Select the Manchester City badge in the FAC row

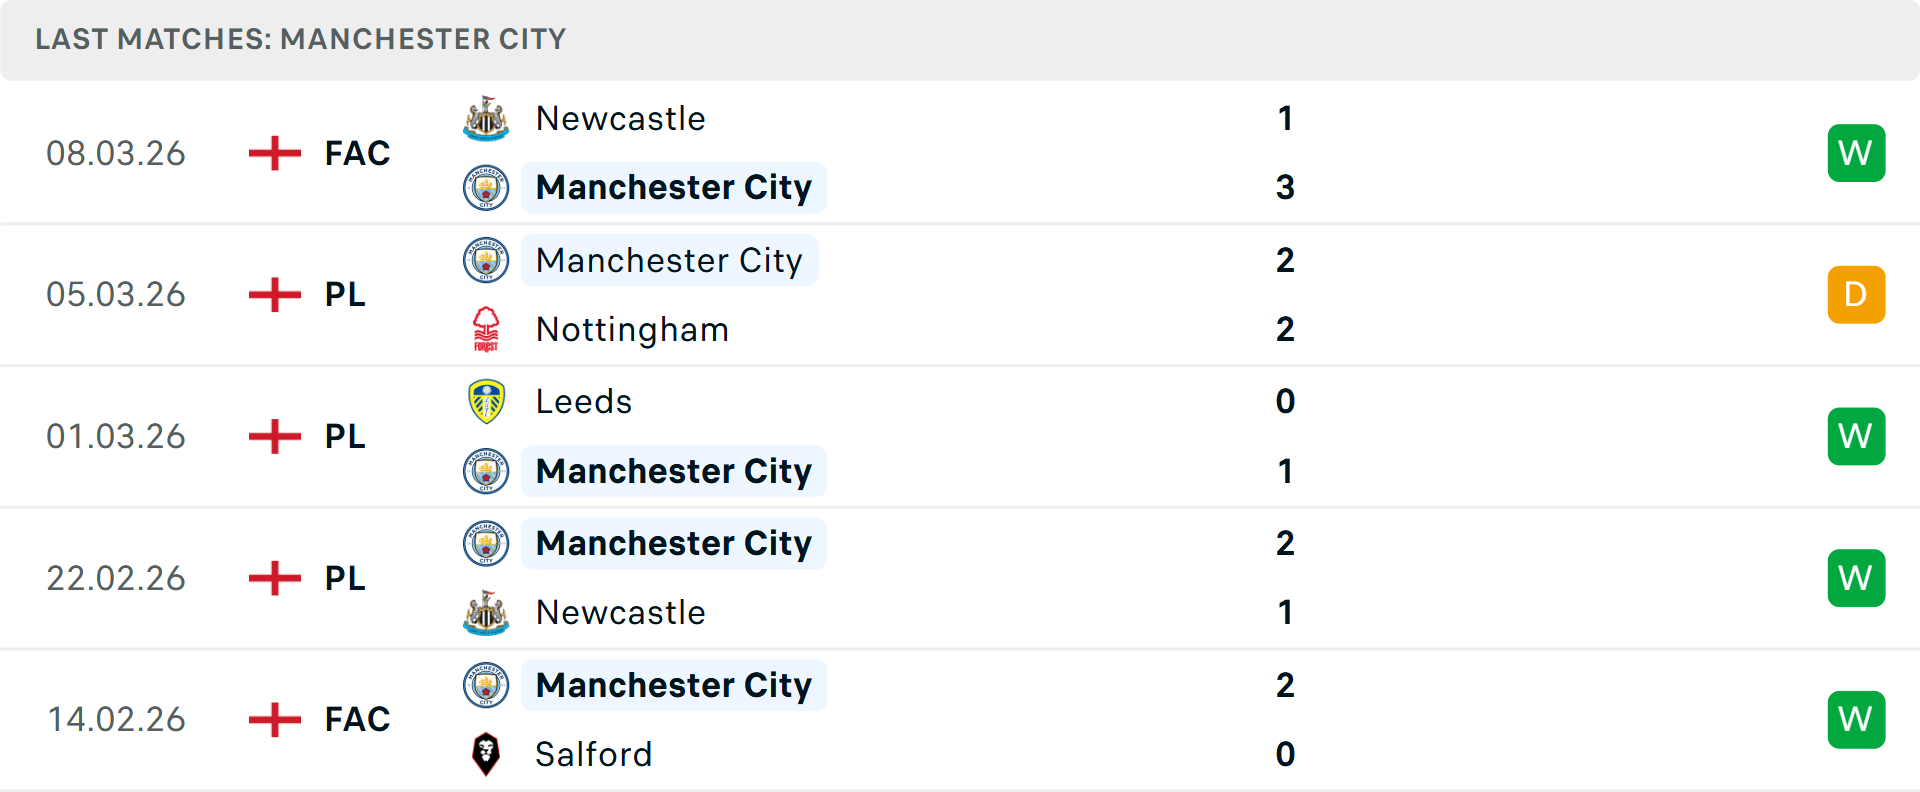(486, 187)
